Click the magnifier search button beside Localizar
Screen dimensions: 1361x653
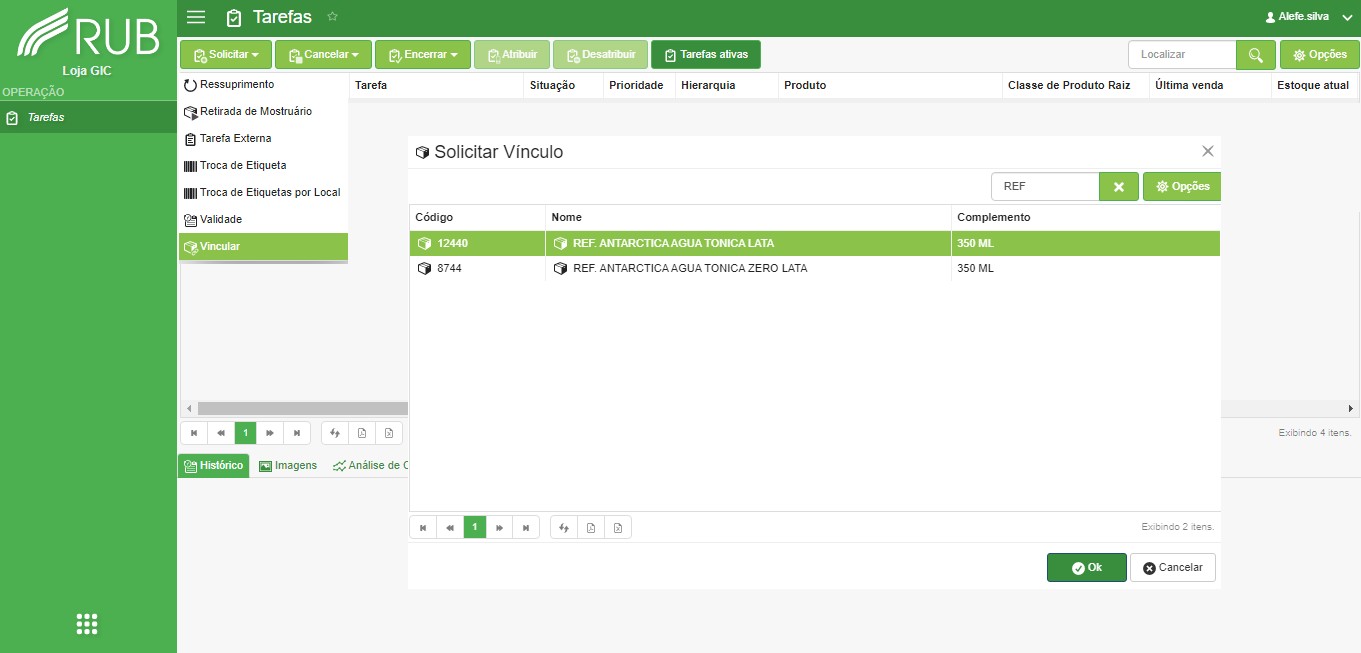coord(1256,55)
